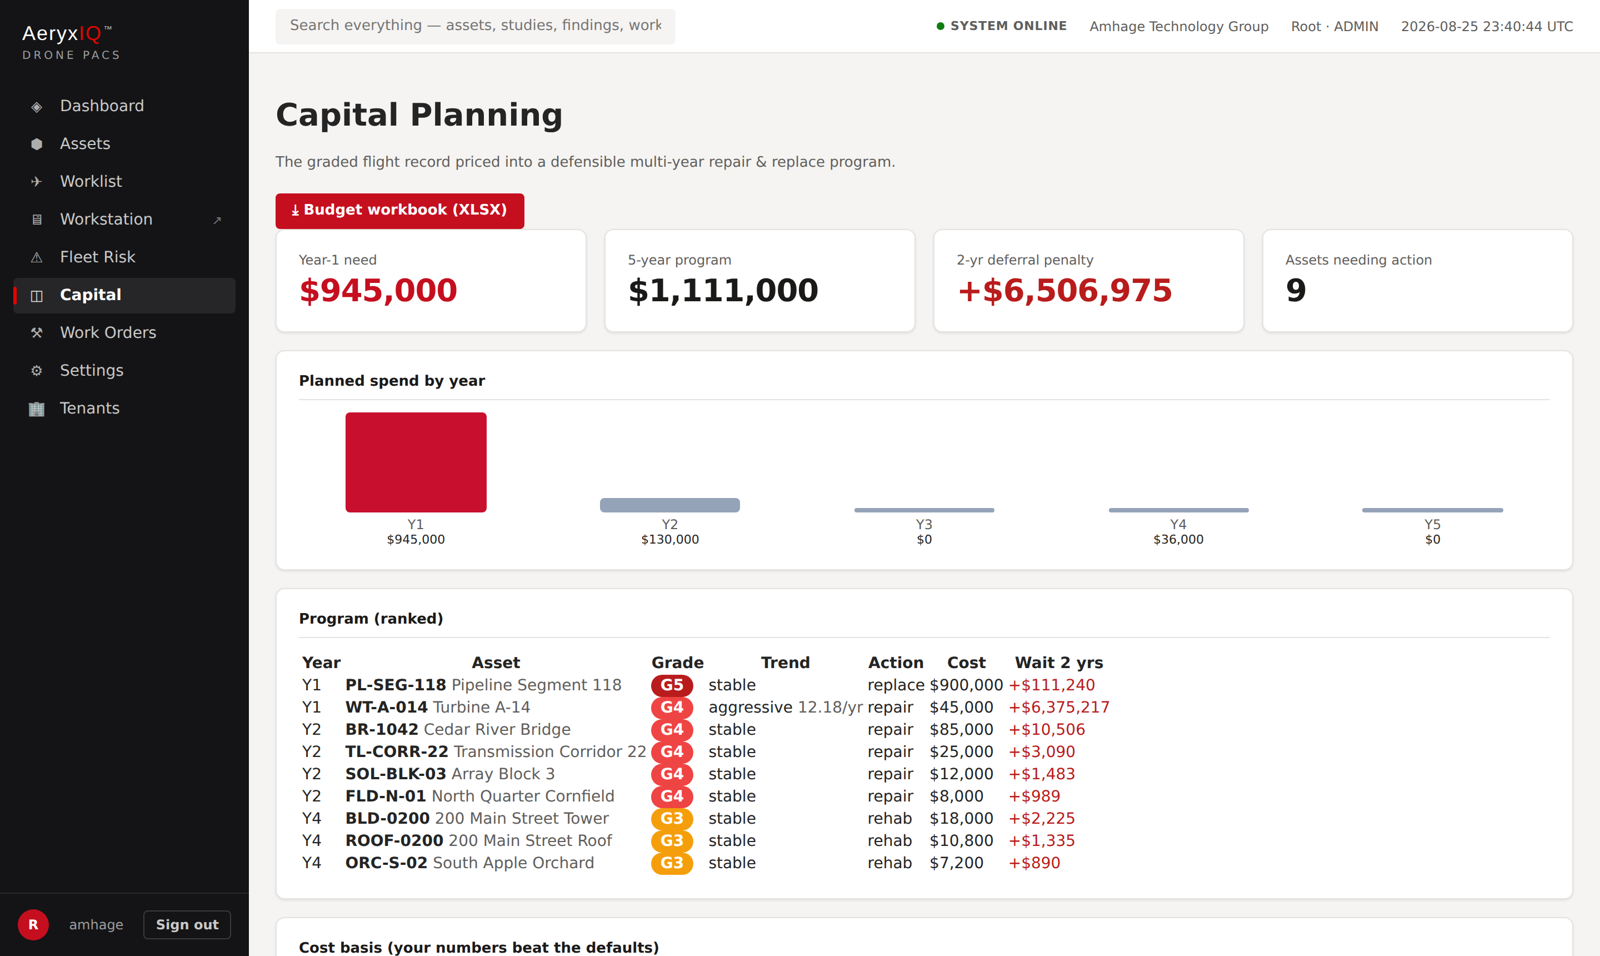Select WT-A-014 Turbine A-14 row
Viewport: 1600px width, 956px height.
(705, 707)
